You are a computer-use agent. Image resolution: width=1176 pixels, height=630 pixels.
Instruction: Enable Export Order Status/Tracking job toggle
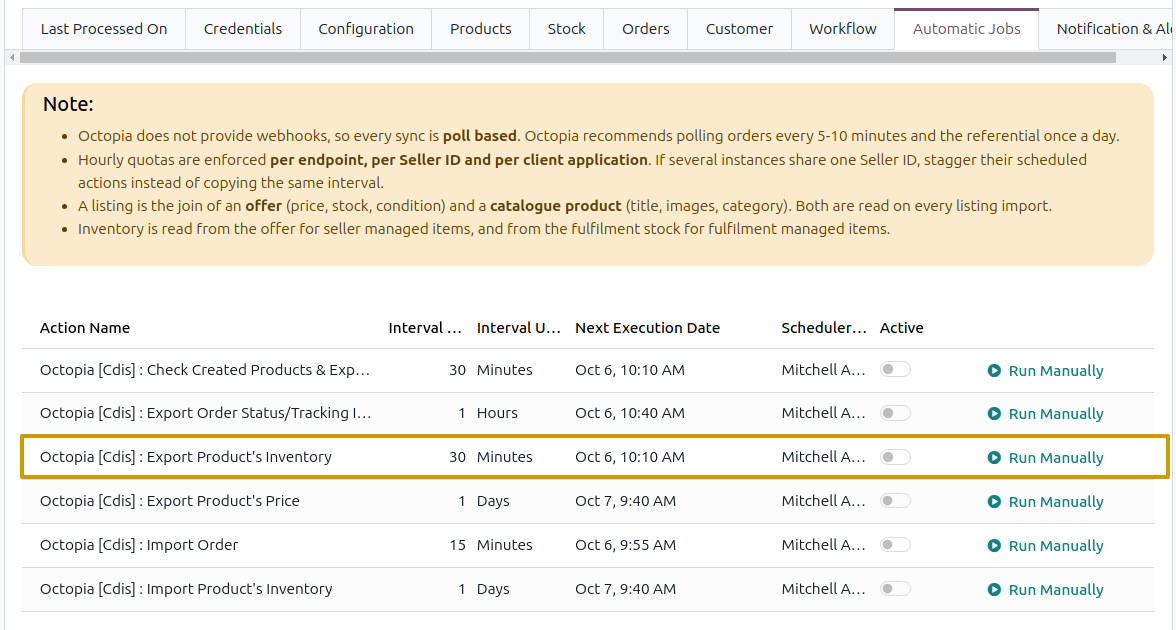click(895, 412)
